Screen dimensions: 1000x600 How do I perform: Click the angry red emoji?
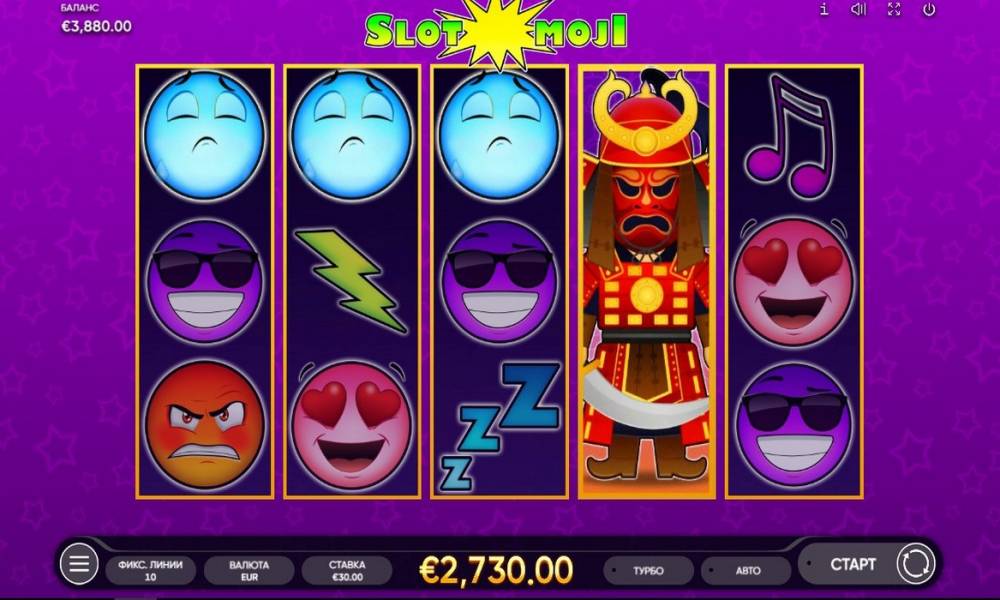click(x=205, y=425)
